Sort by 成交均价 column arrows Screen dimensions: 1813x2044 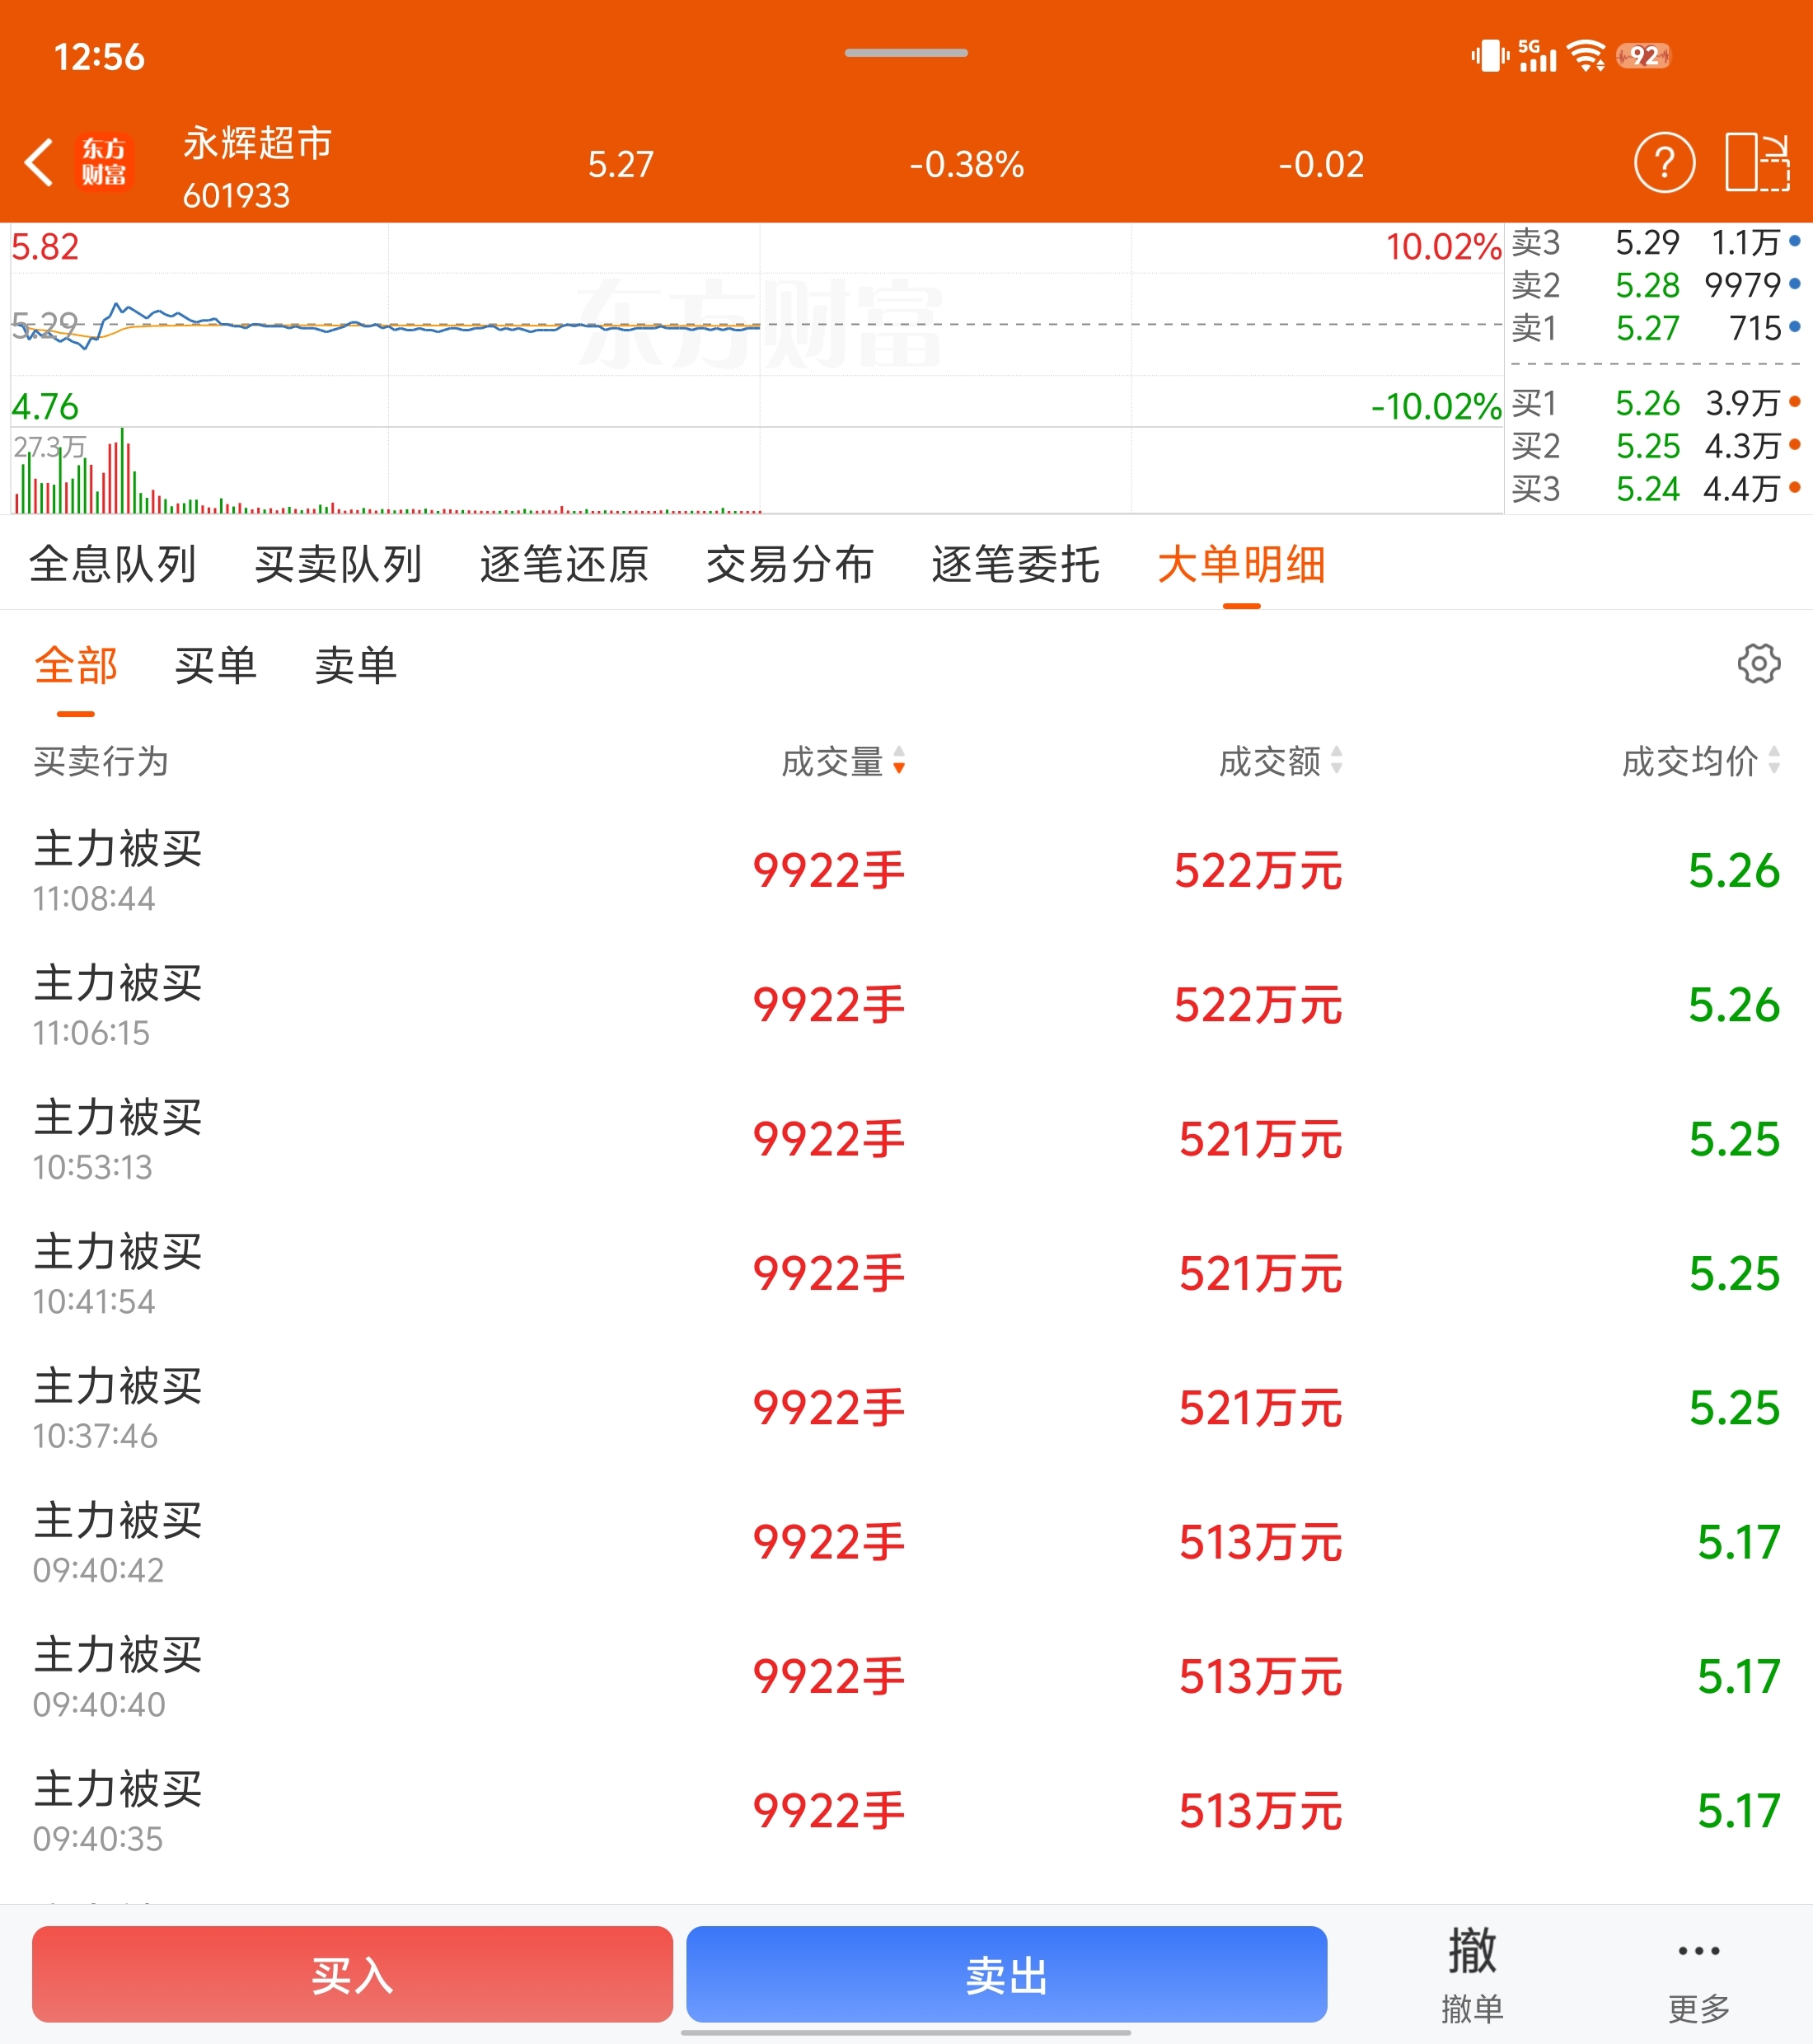pyautogui.click(x=1774, y=761)
